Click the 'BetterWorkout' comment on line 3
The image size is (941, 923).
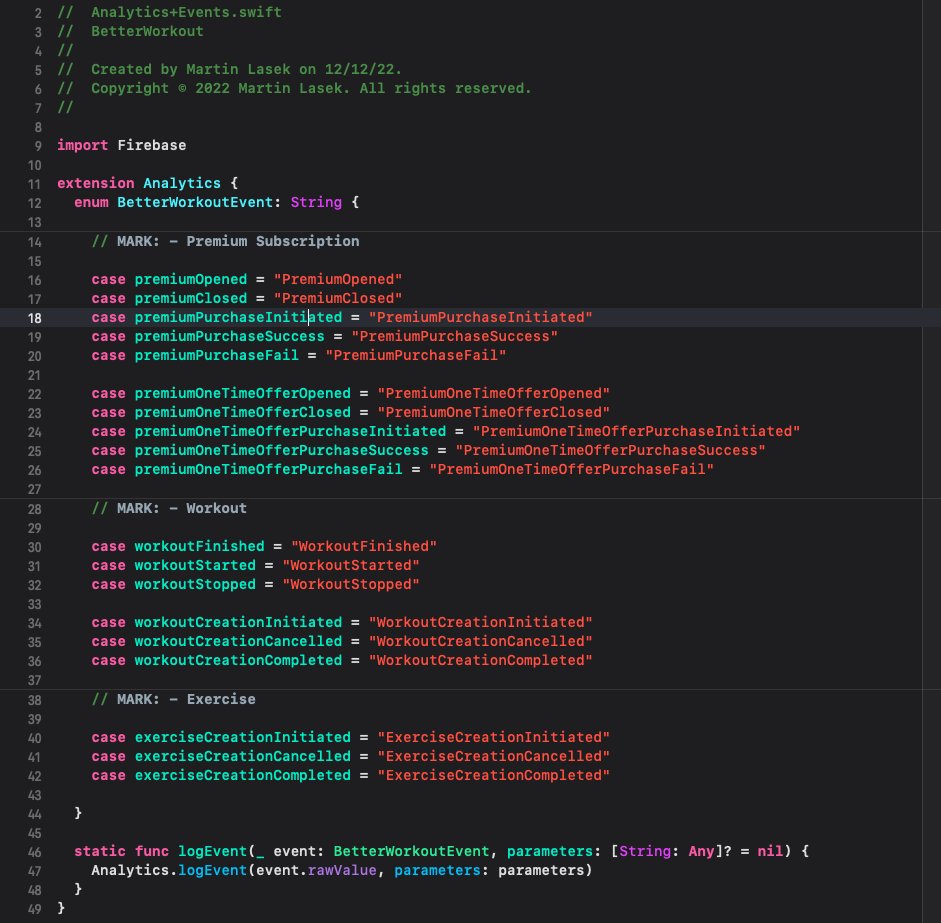(147, 31)
